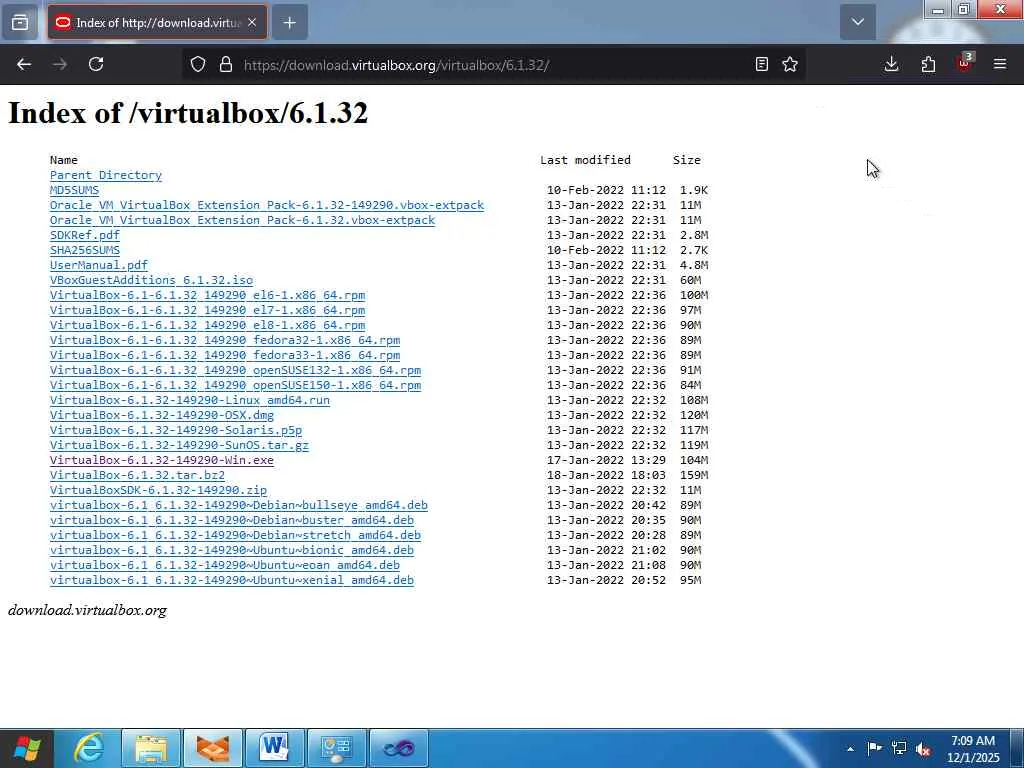The width and height of the screenshot is (1024, 768).
Task: Click the download.virtualbox.org footer text
Action: click(88, 610)
